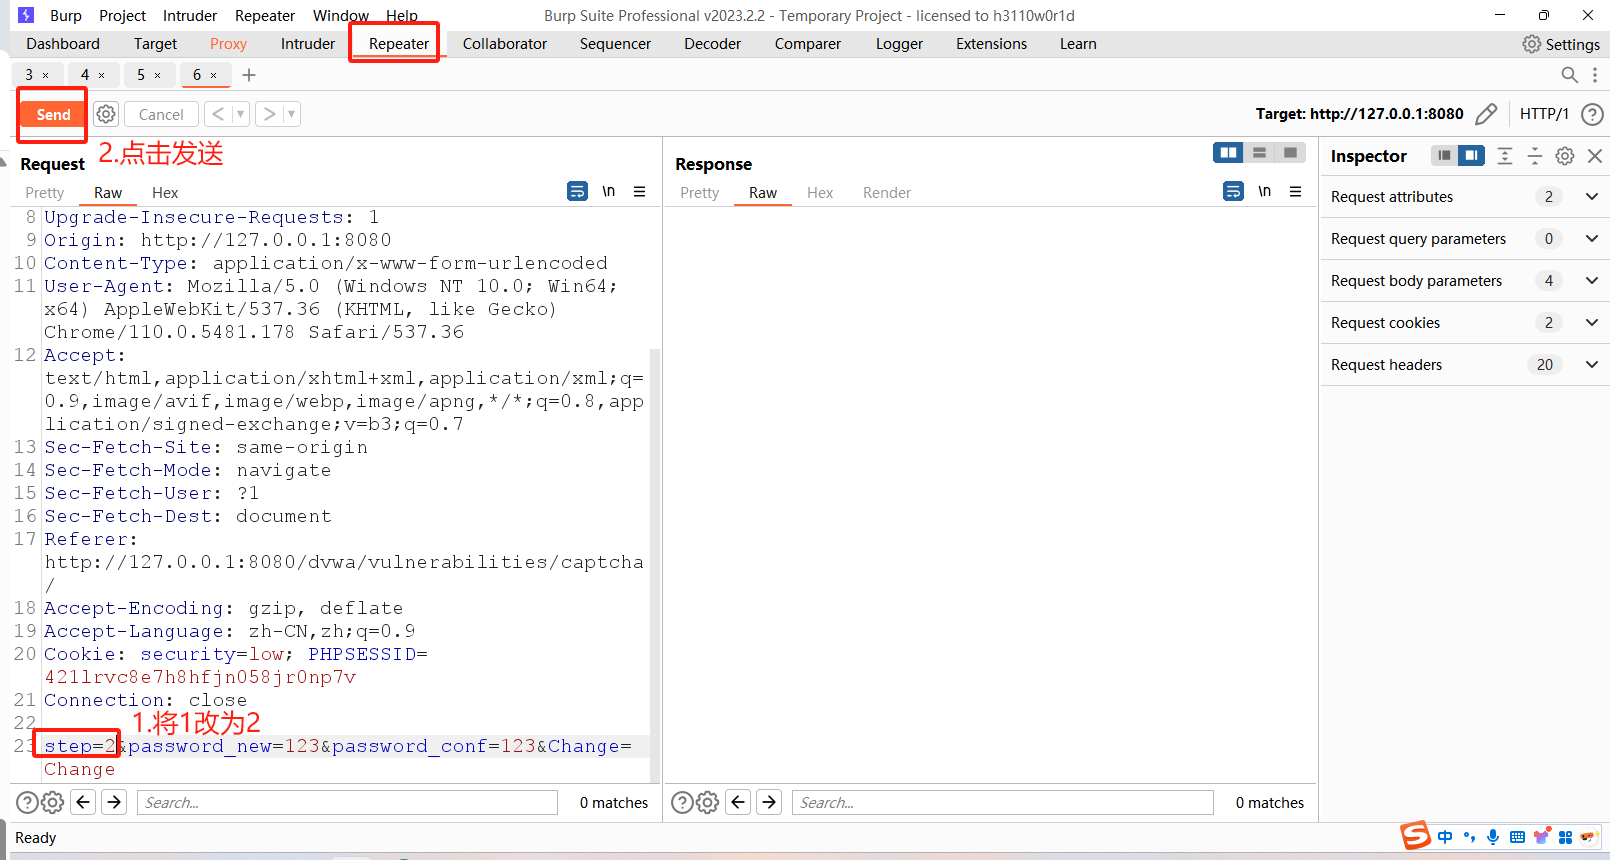Toggle word wrap in the Response panel
Image resolution: width=1610 pixels, height=860 pixels.
(x=1233, y=191)
